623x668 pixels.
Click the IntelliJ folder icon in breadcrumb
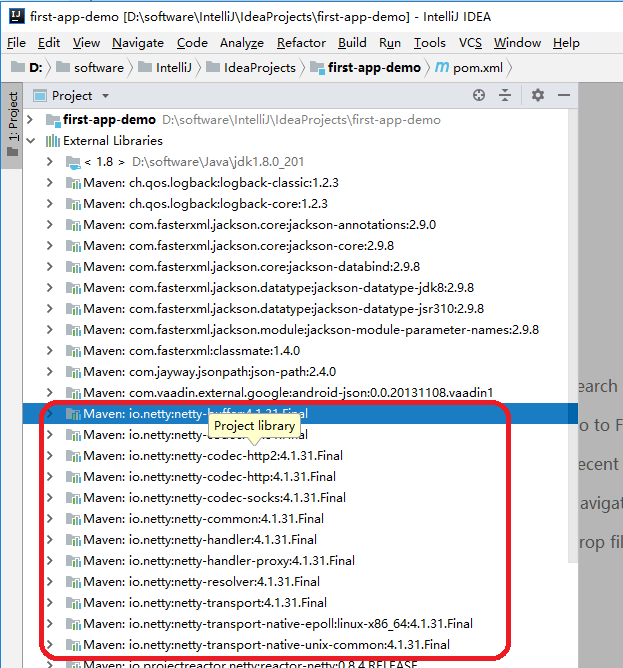[145, 67]
